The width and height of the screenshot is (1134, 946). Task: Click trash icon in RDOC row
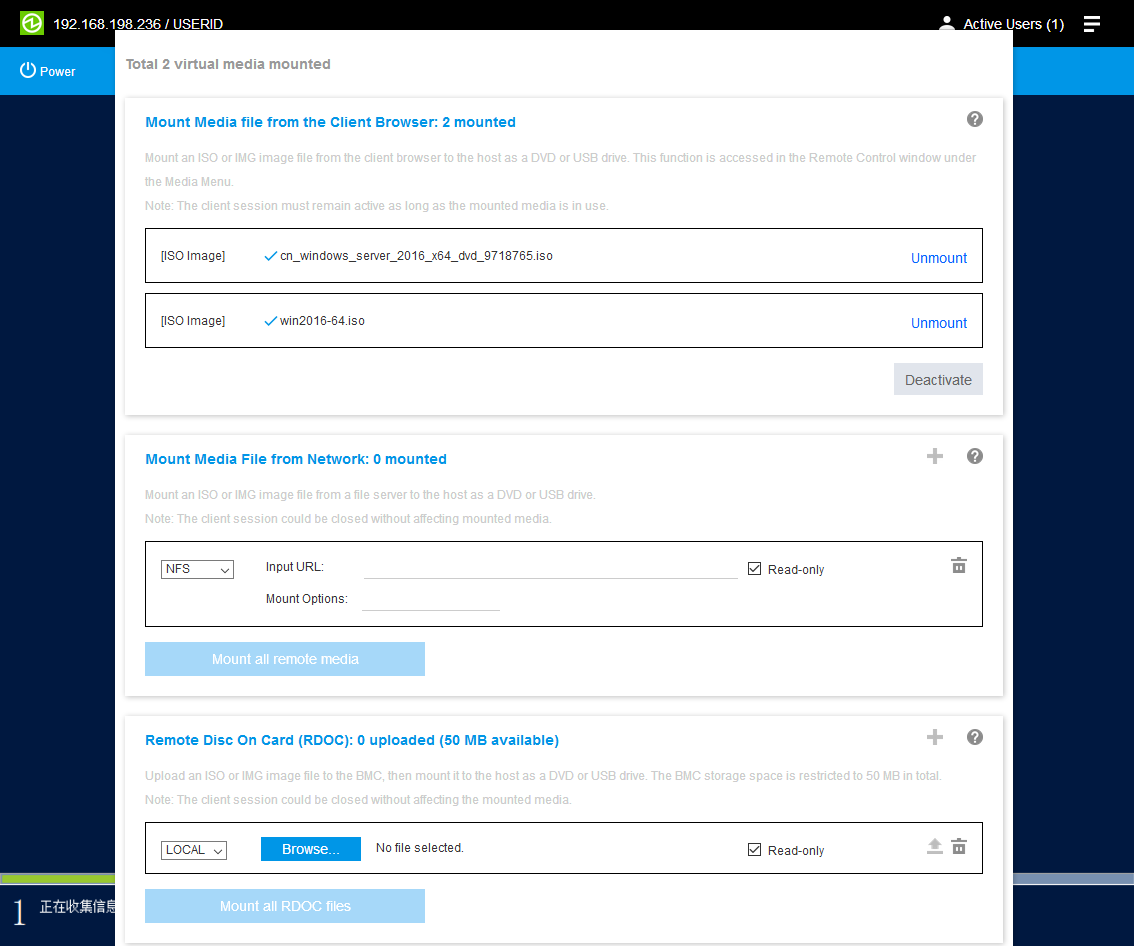point(959,847)
